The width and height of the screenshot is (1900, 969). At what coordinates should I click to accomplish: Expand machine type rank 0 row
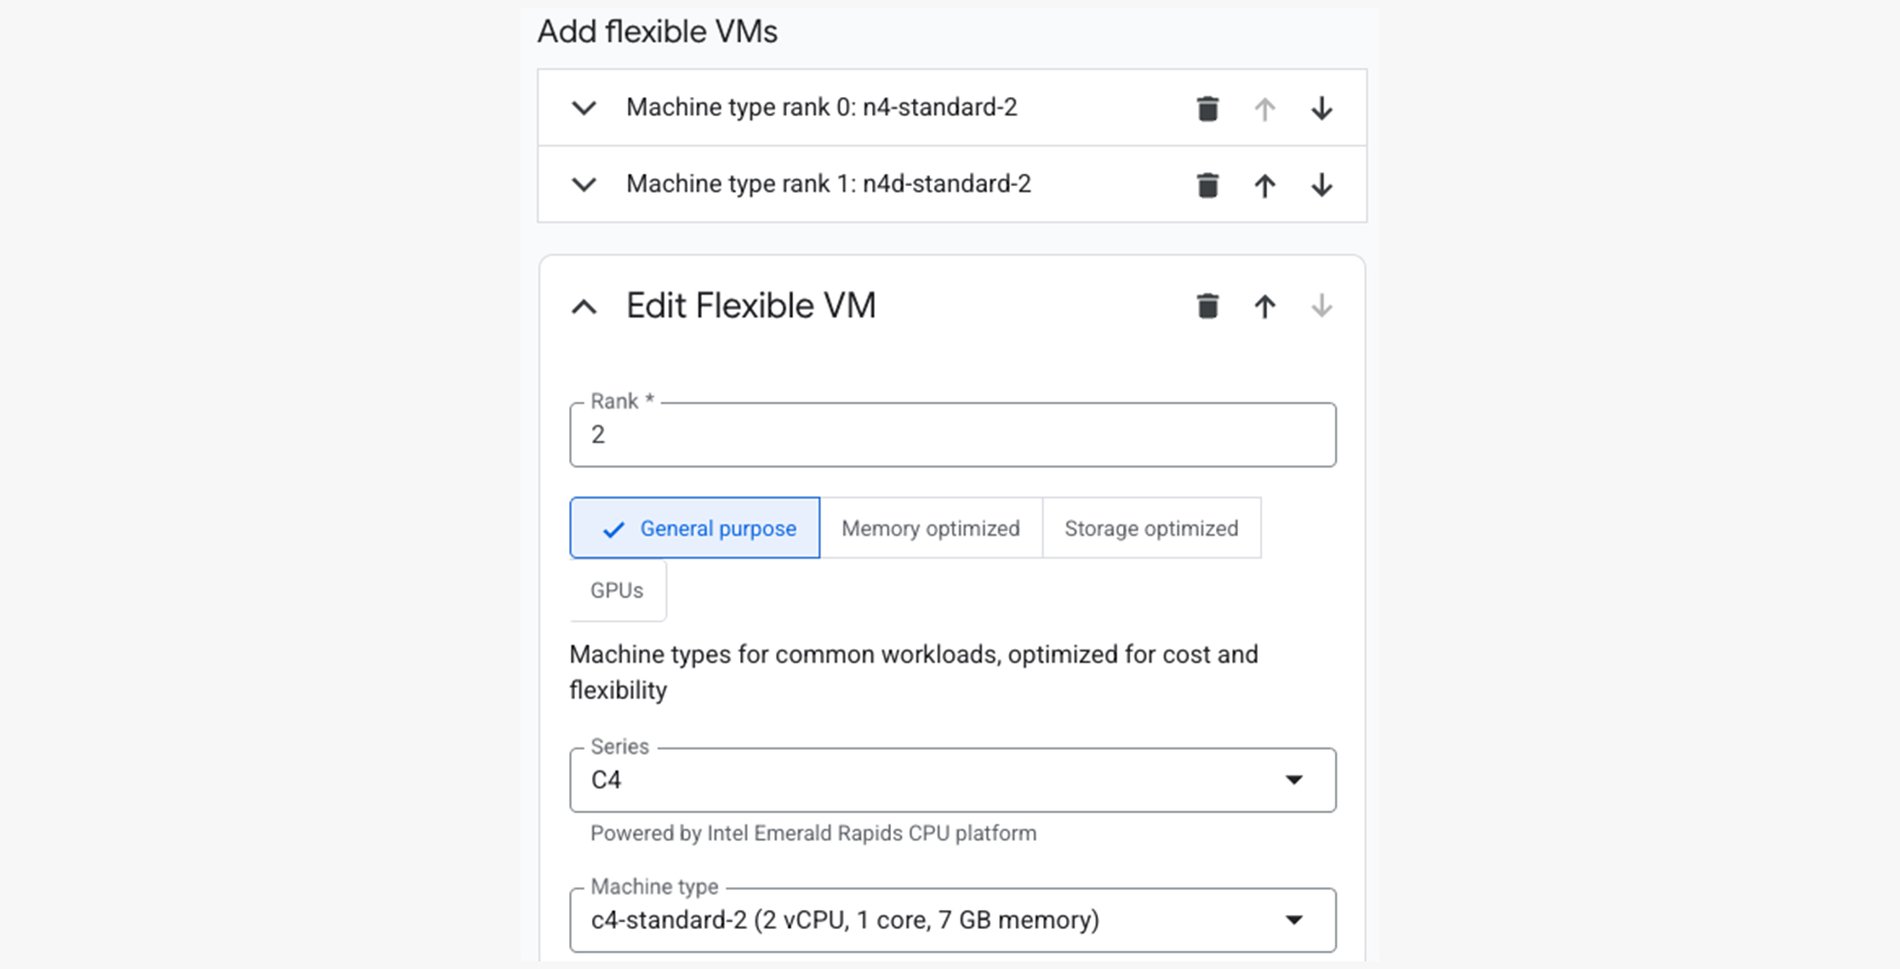click(584, 108)
